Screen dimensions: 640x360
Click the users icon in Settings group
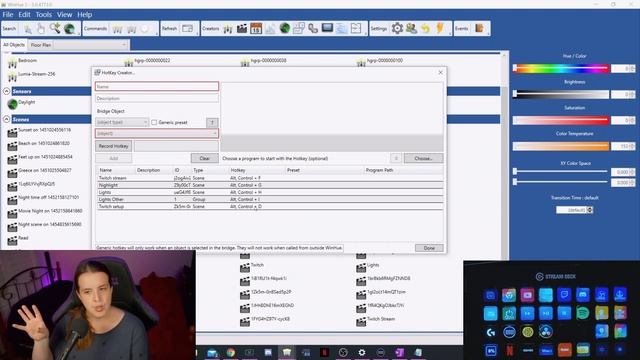pyautogui.click(x=411, y=29)
